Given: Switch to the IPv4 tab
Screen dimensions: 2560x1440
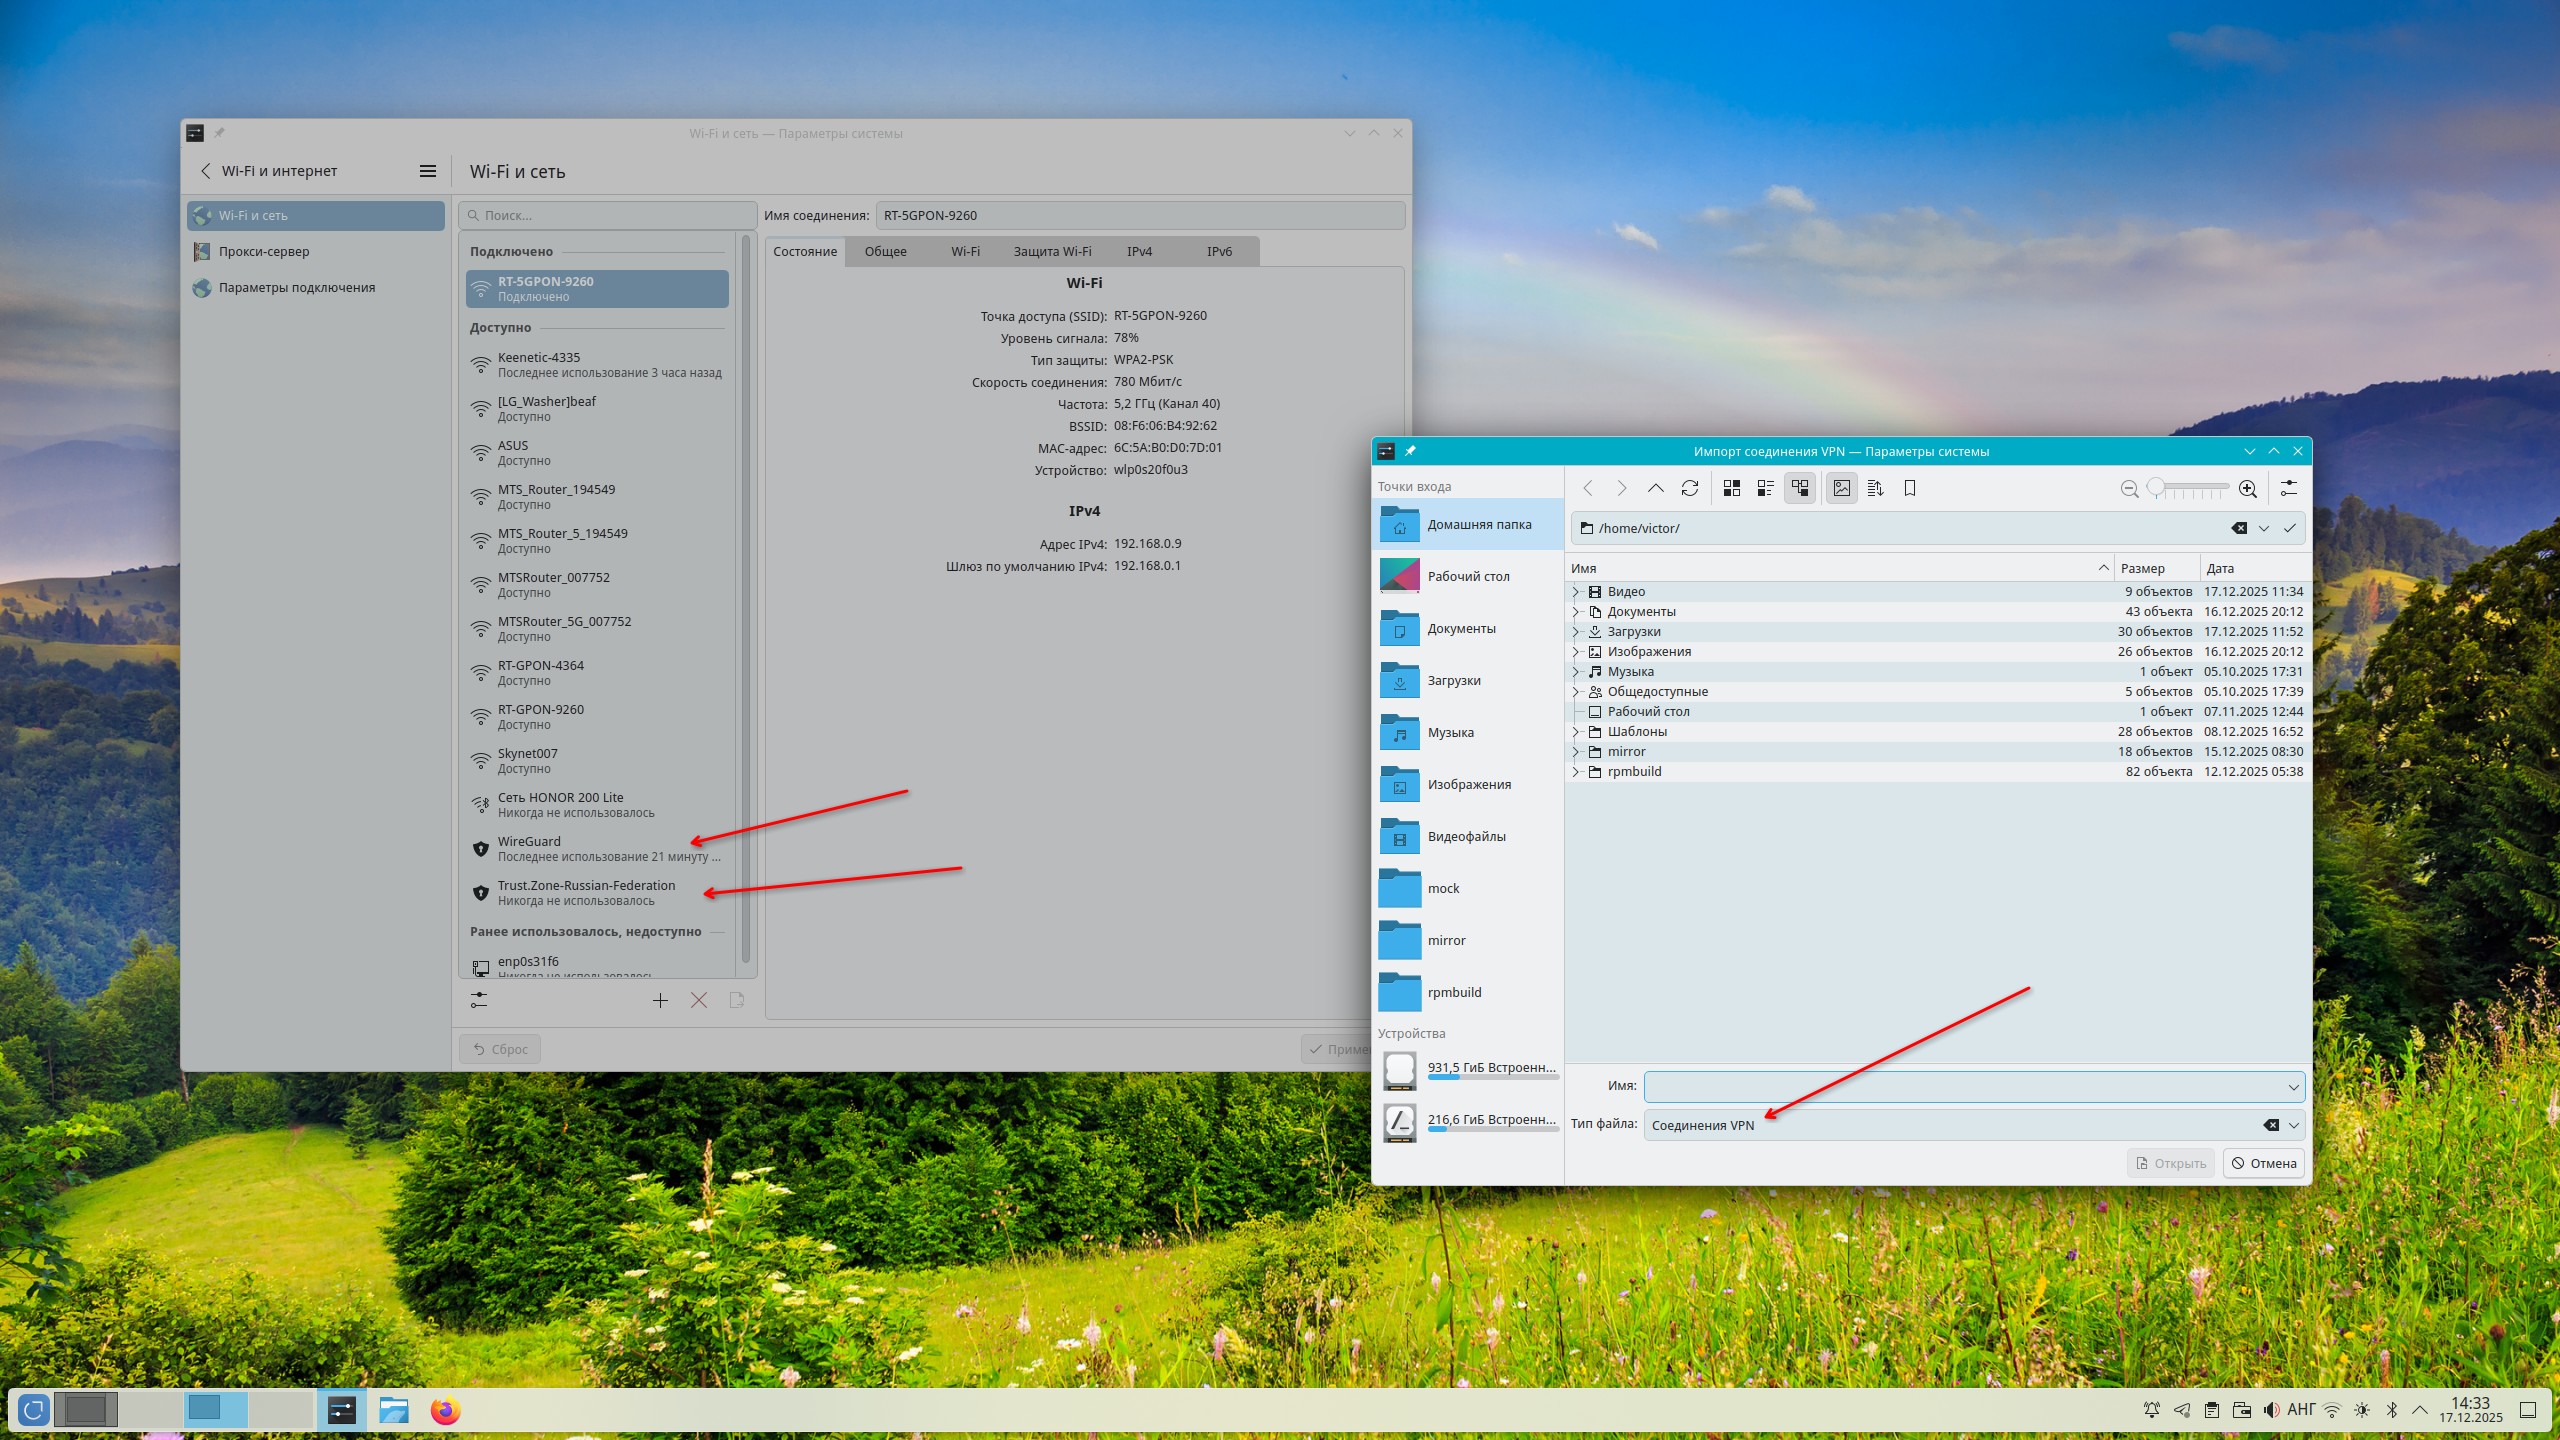Looking at the screenshot, I should [1139, 252].
